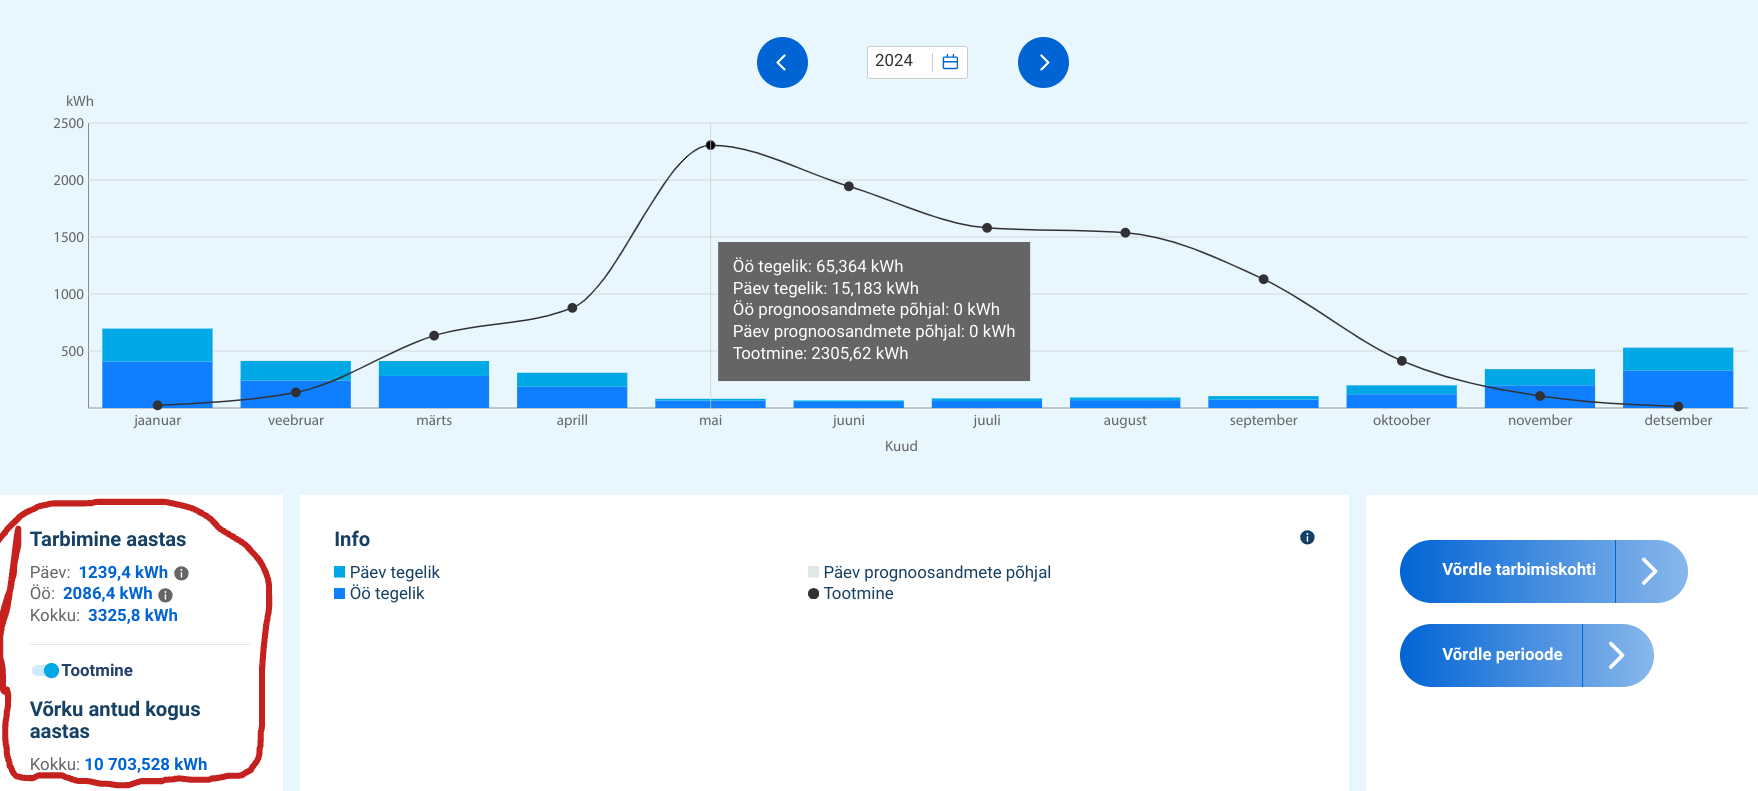Screen dimensions: 1758x791
Task: Go to the previous year with left arrow
Action: pos(782,62)
